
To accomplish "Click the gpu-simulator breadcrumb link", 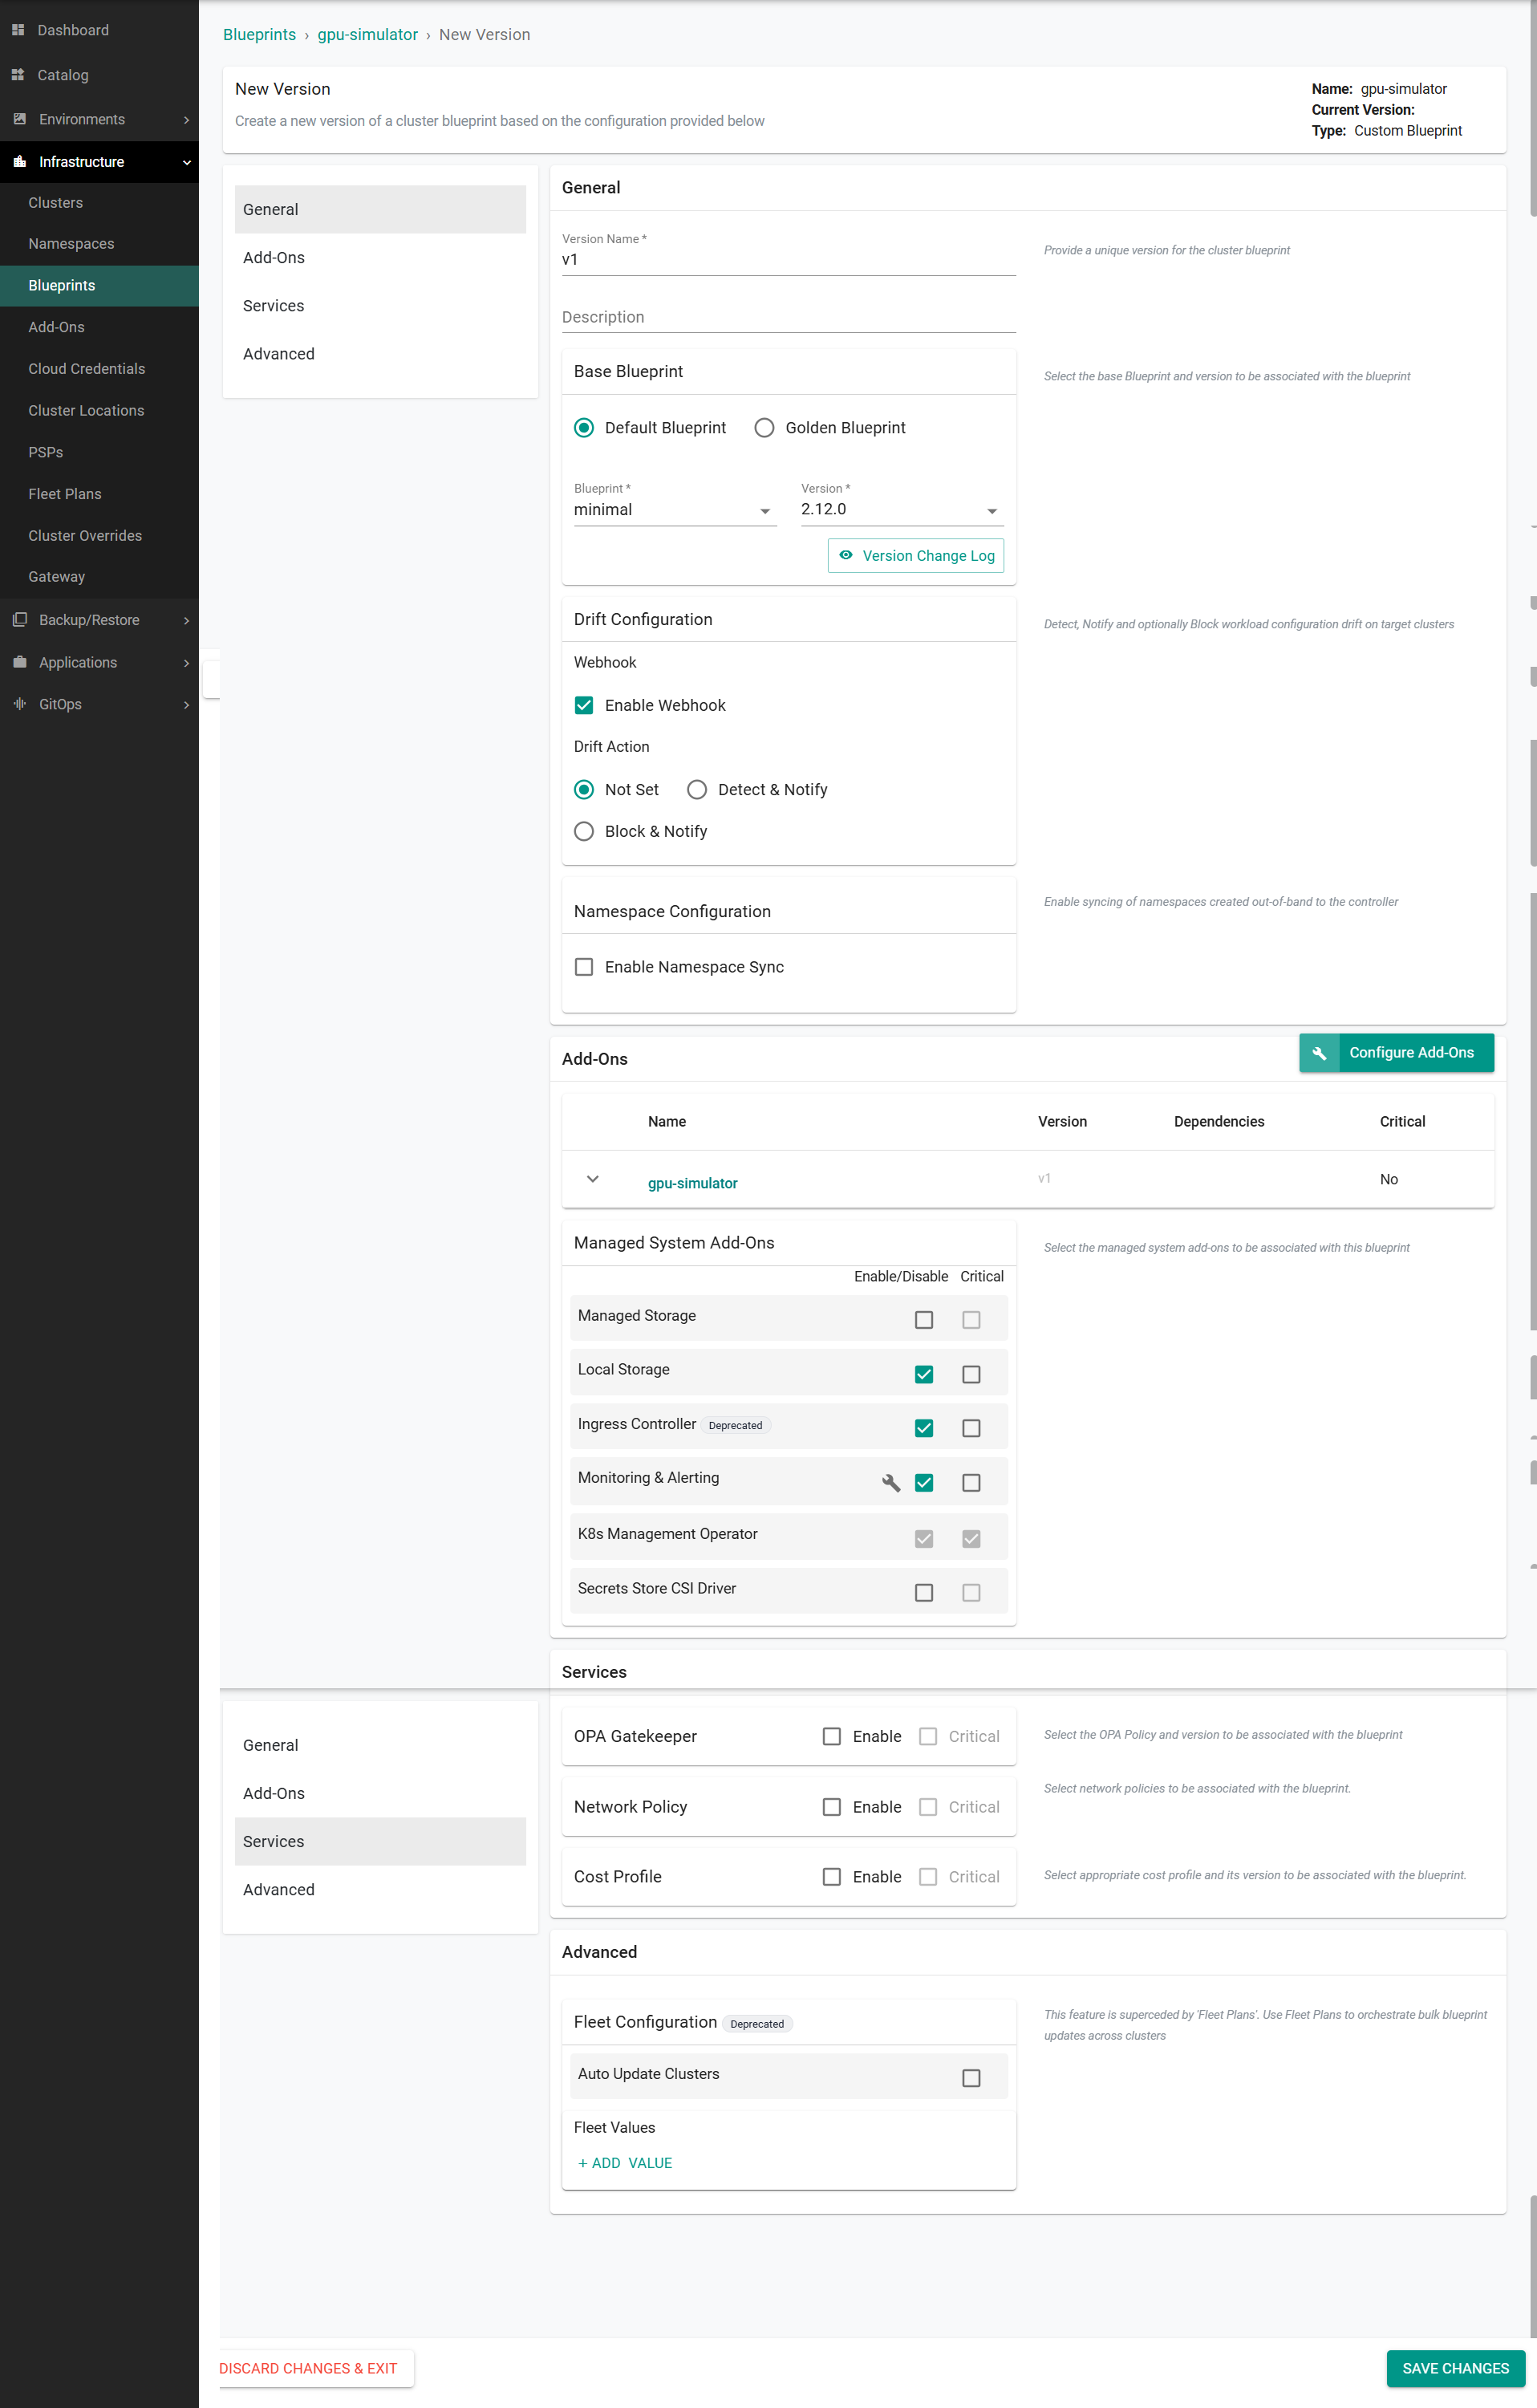I will click(x=367, y=35).
